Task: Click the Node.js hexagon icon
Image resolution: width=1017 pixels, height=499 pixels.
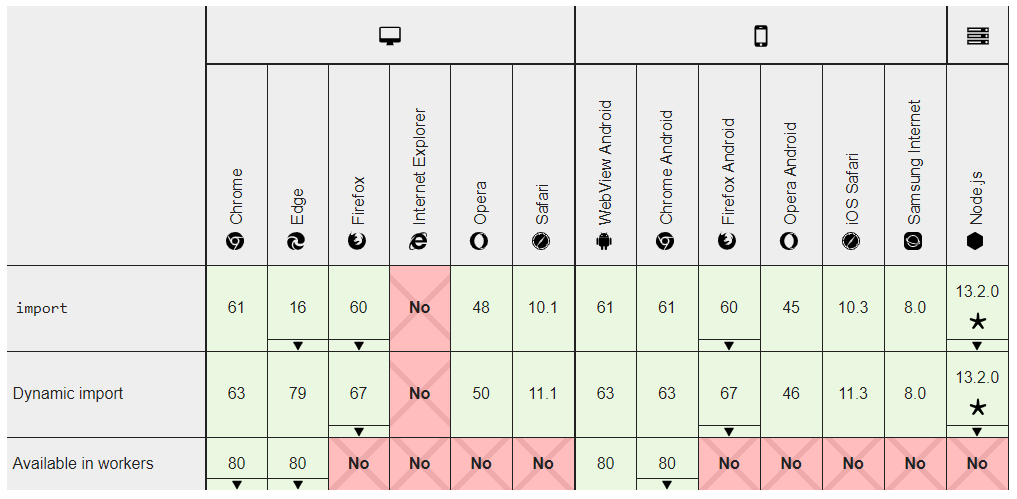Action: click(x=977, y=241)
